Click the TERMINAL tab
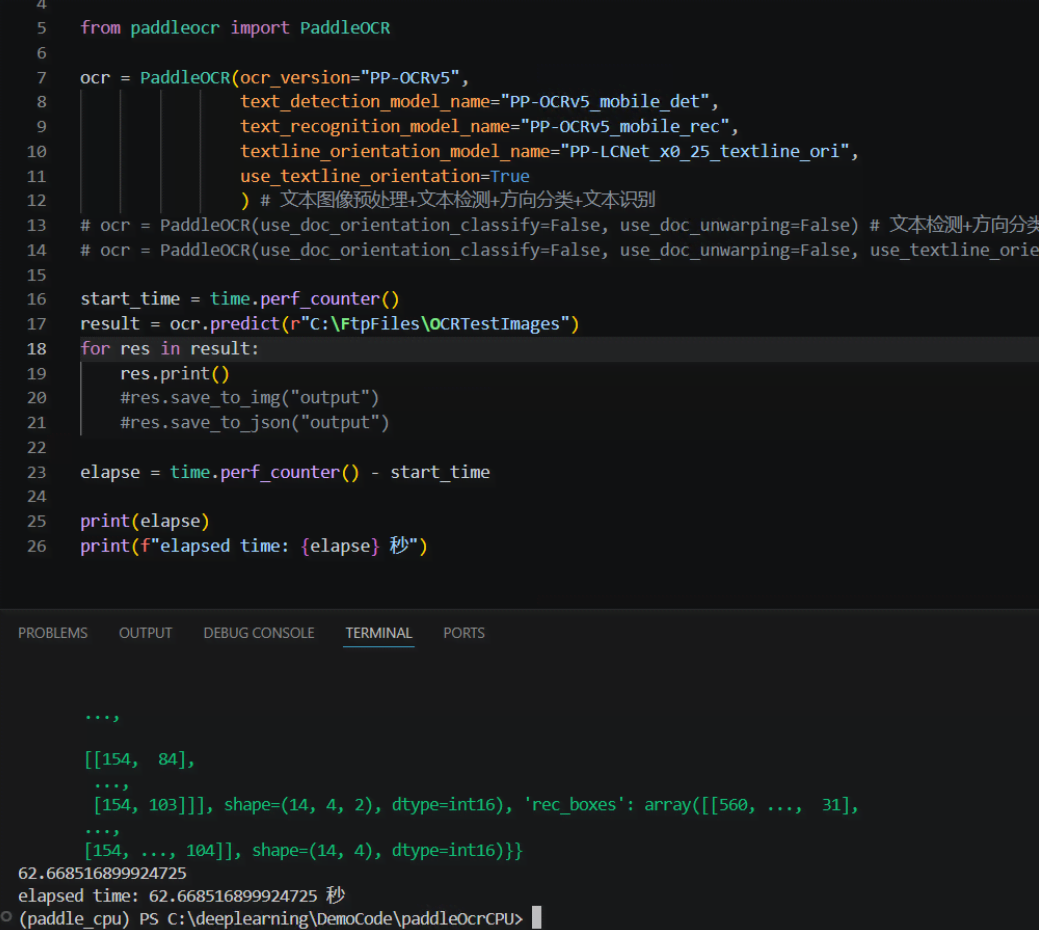Viewport: 1039px width, 930px height. pos(378,633)
